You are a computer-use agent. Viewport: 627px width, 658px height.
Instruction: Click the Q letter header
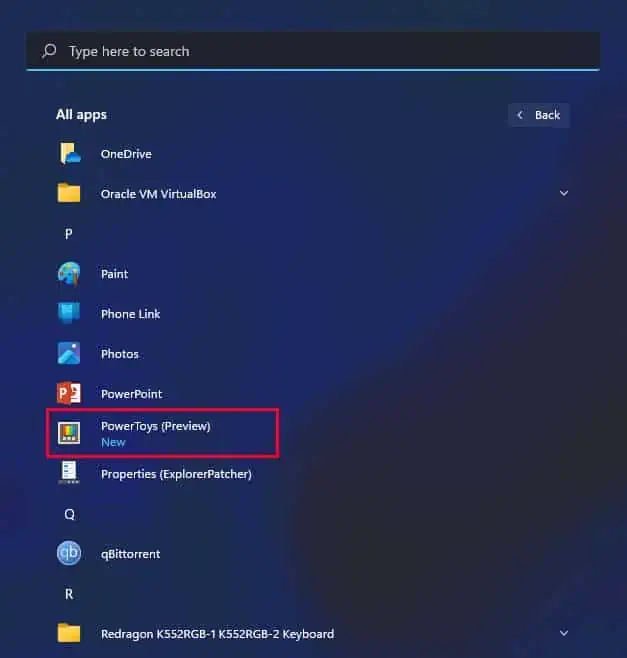pos(69,514)
